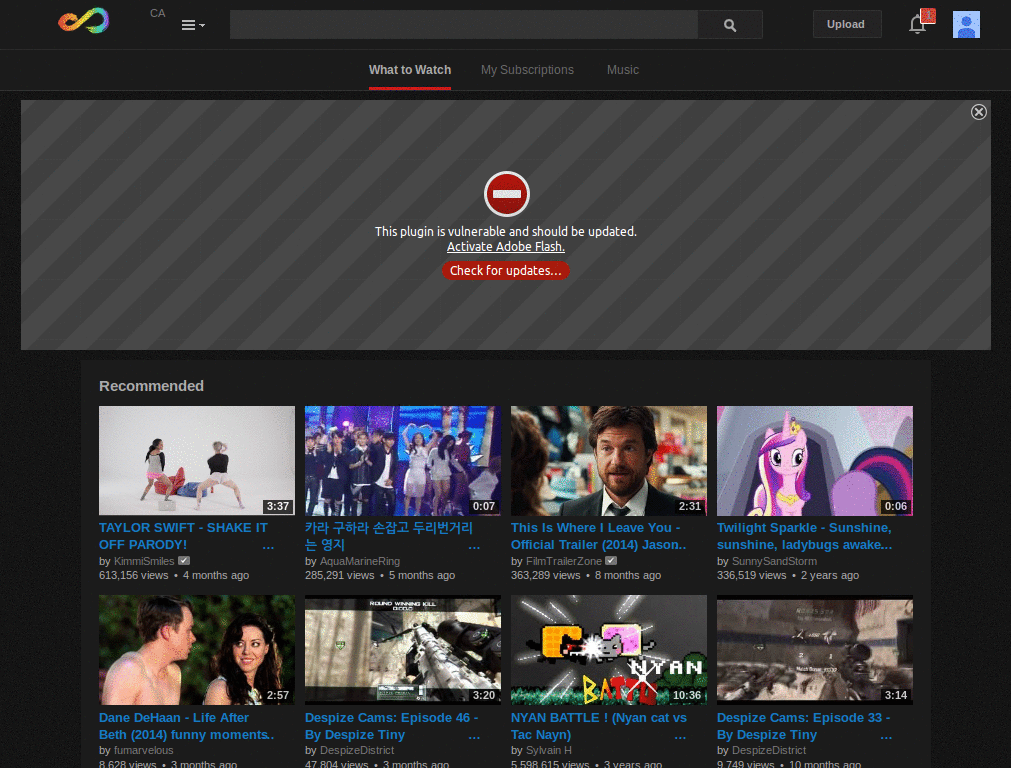Image resolution: width=1024 pixels, height=768 pixels.
Task: Open the KimmiSmiles channel link
Action: (144, 561)
